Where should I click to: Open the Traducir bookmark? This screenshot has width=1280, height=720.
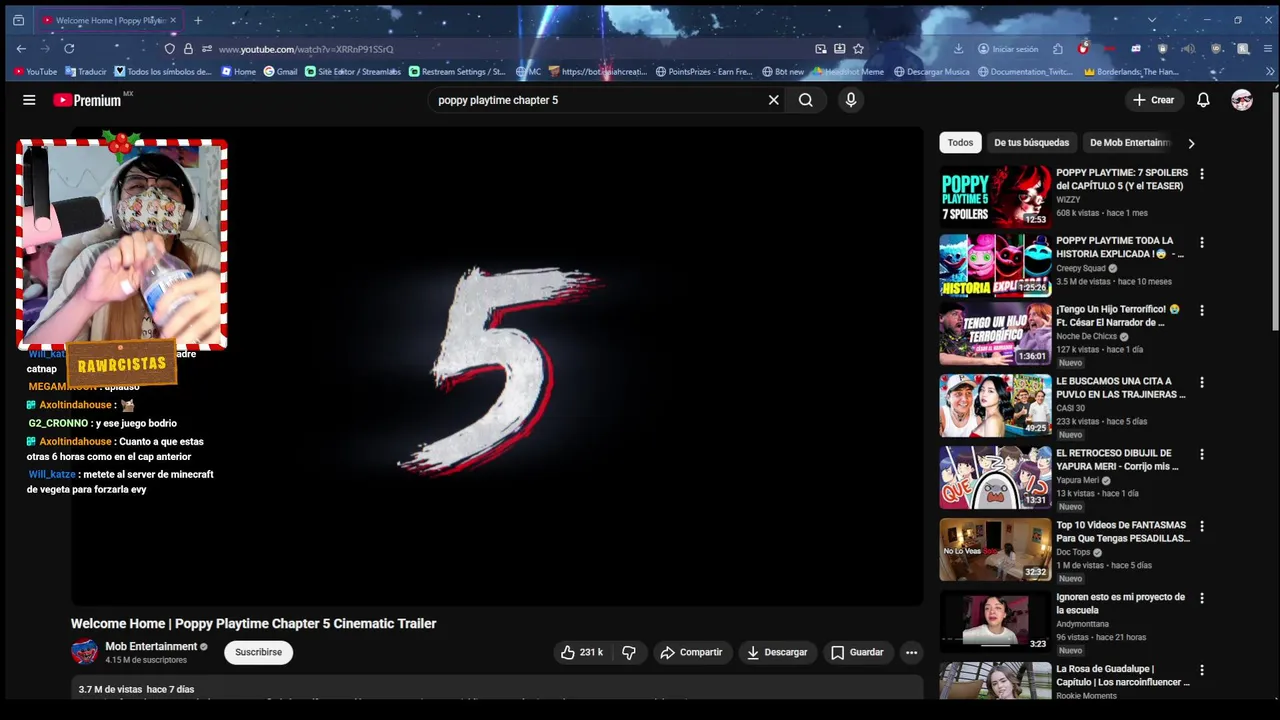click(x=86, y=72)
